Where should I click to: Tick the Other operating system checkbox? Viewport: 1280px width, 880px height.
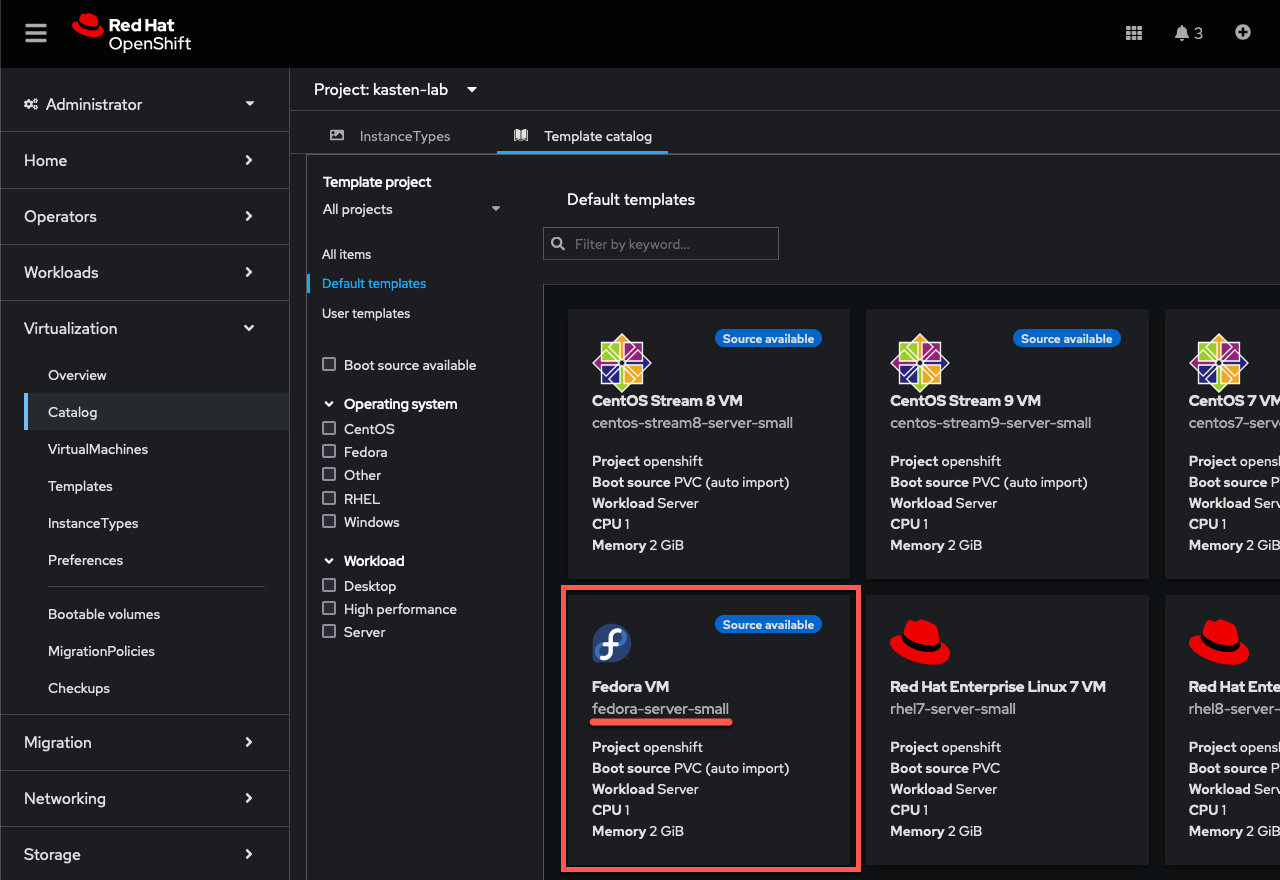(329, 475)
